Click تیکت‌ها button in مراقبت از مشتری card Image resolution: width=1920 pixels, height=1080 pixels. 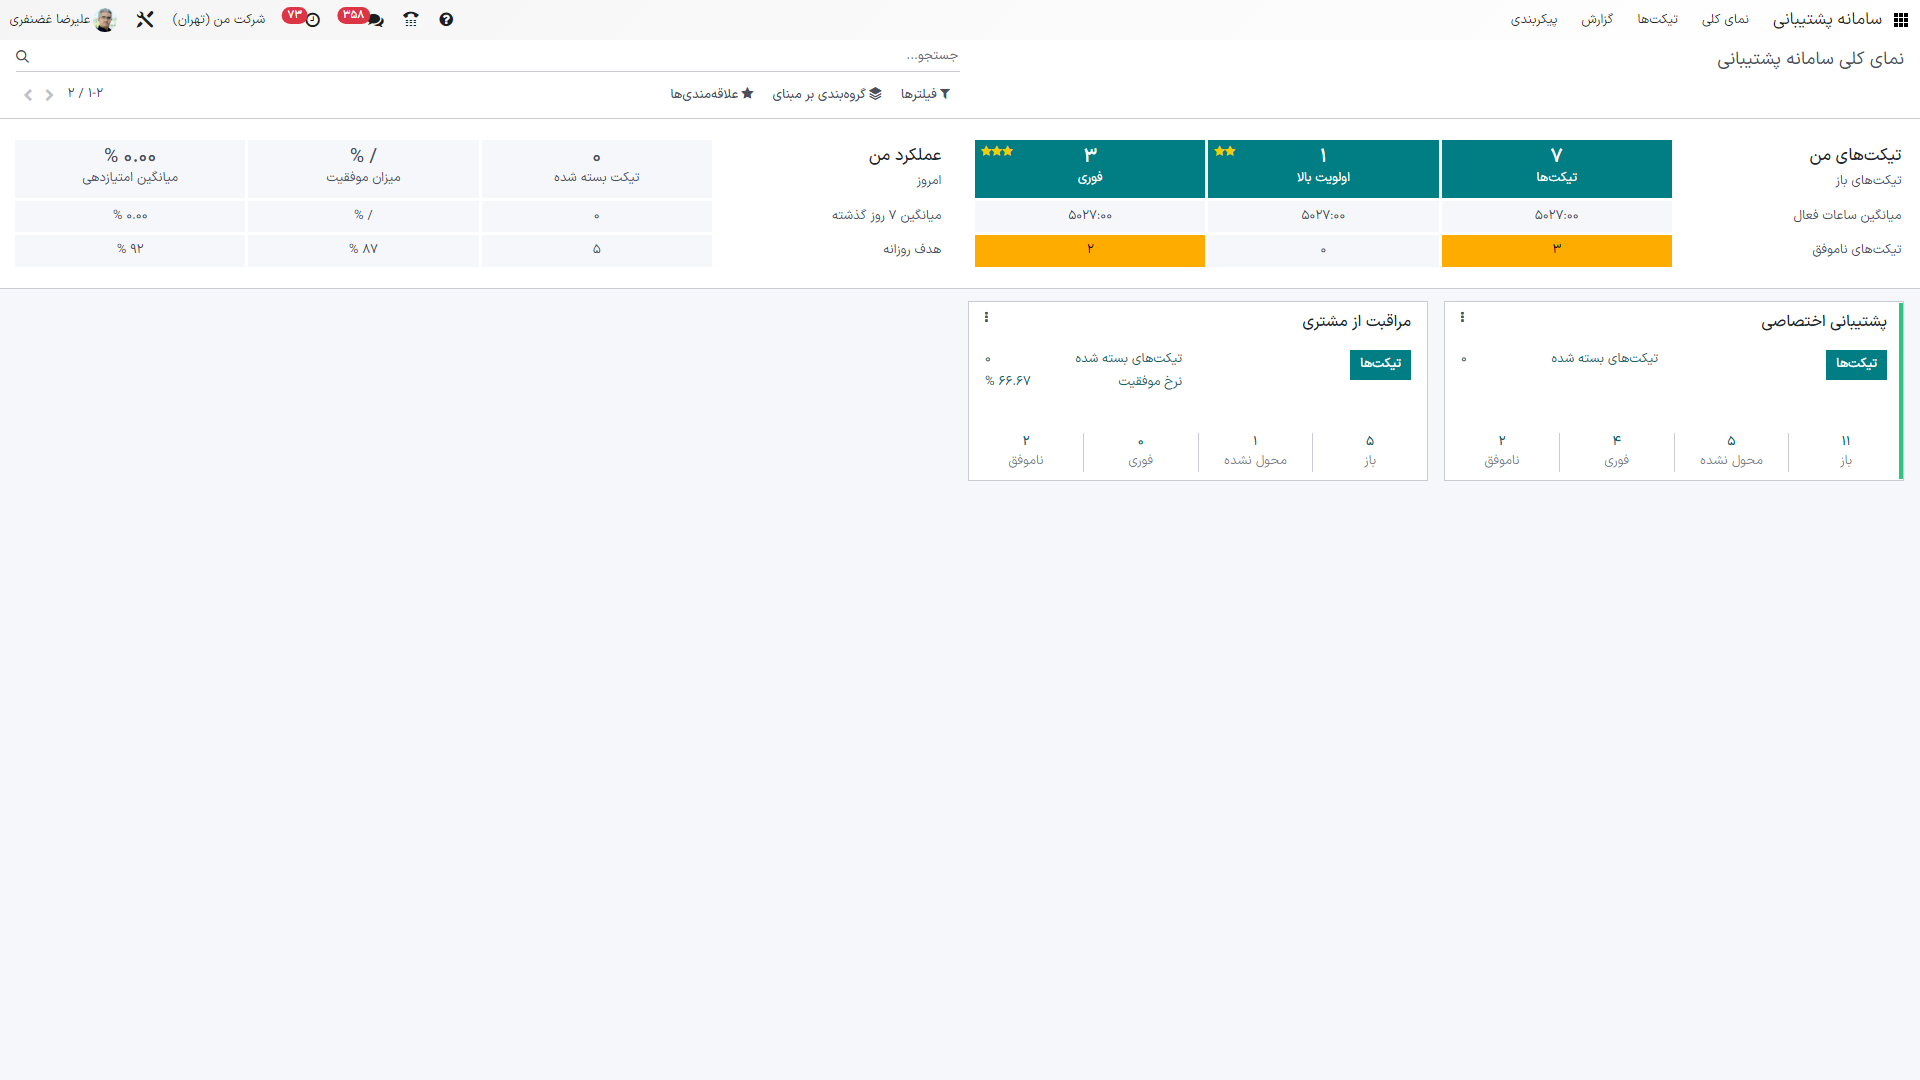point(1380,364)
